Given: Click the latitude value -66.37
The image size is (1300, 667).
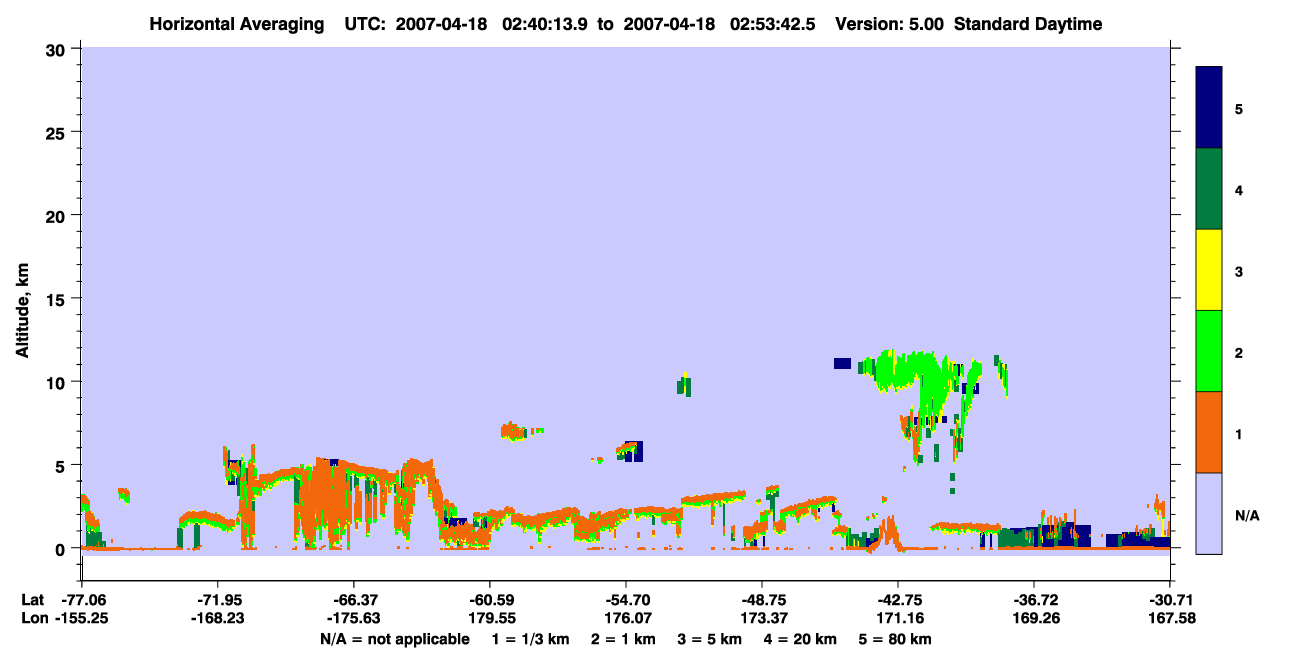Looking at the screenshot, I should tap(354, 600).
